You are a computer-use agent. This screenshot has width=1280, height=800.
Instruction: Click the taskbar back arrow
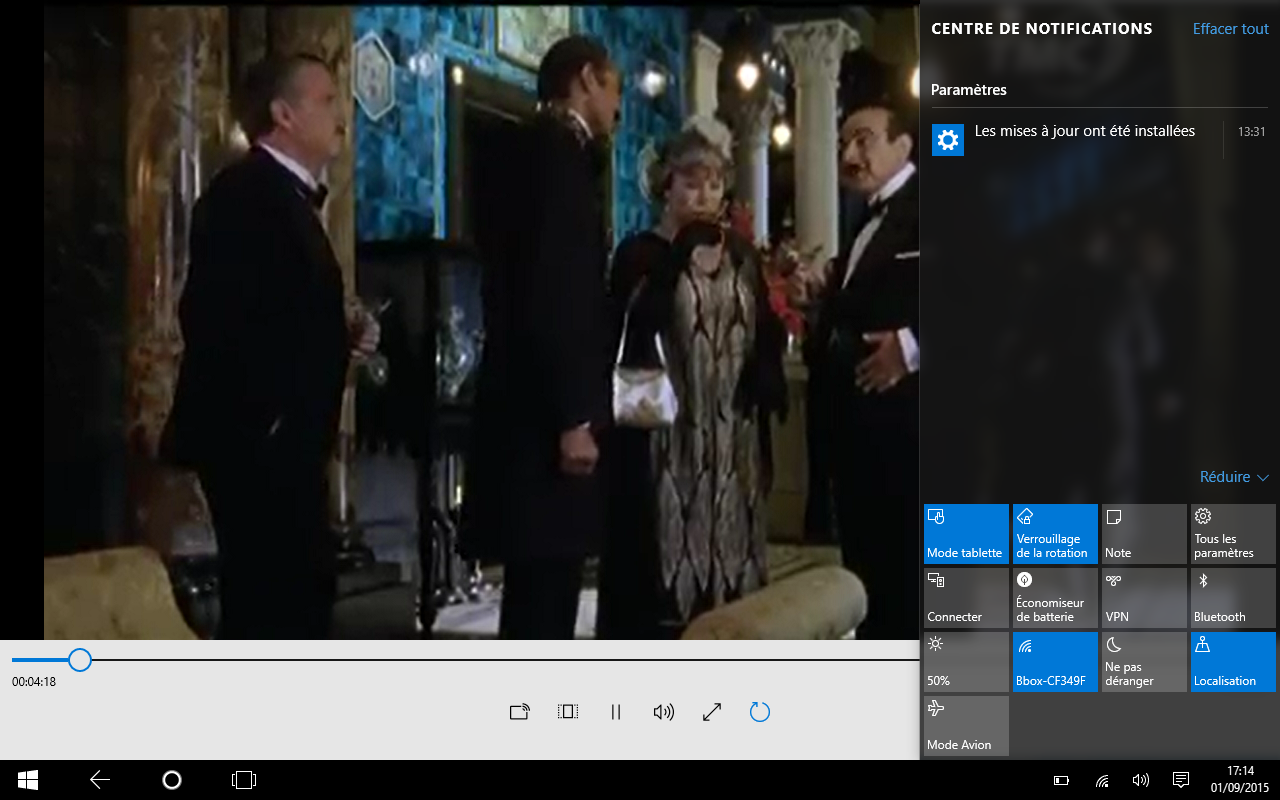click(x=99, y=780)
